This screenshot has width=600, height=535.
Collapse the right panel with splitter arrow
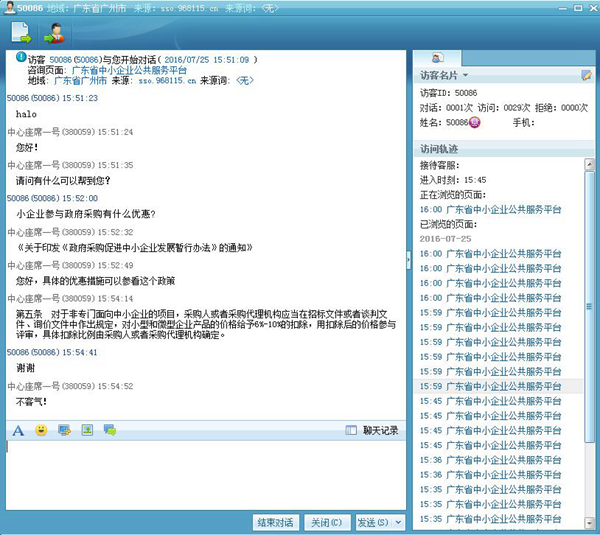[408, 258]
